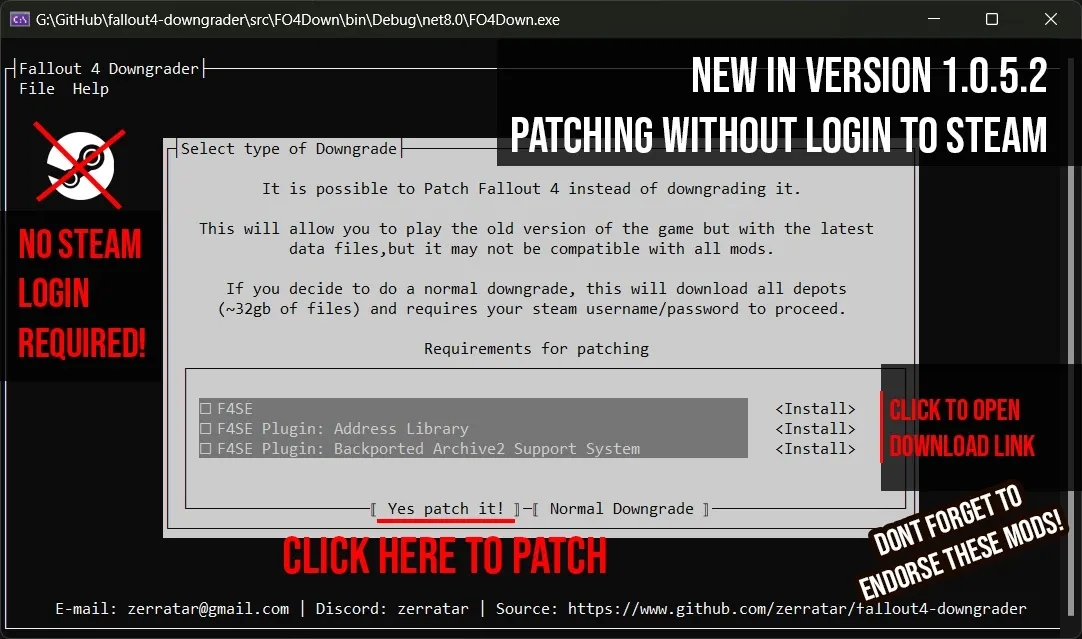Click the Select type of Downgrade title
Screen dimensions: 1082x639
point(288,149)
